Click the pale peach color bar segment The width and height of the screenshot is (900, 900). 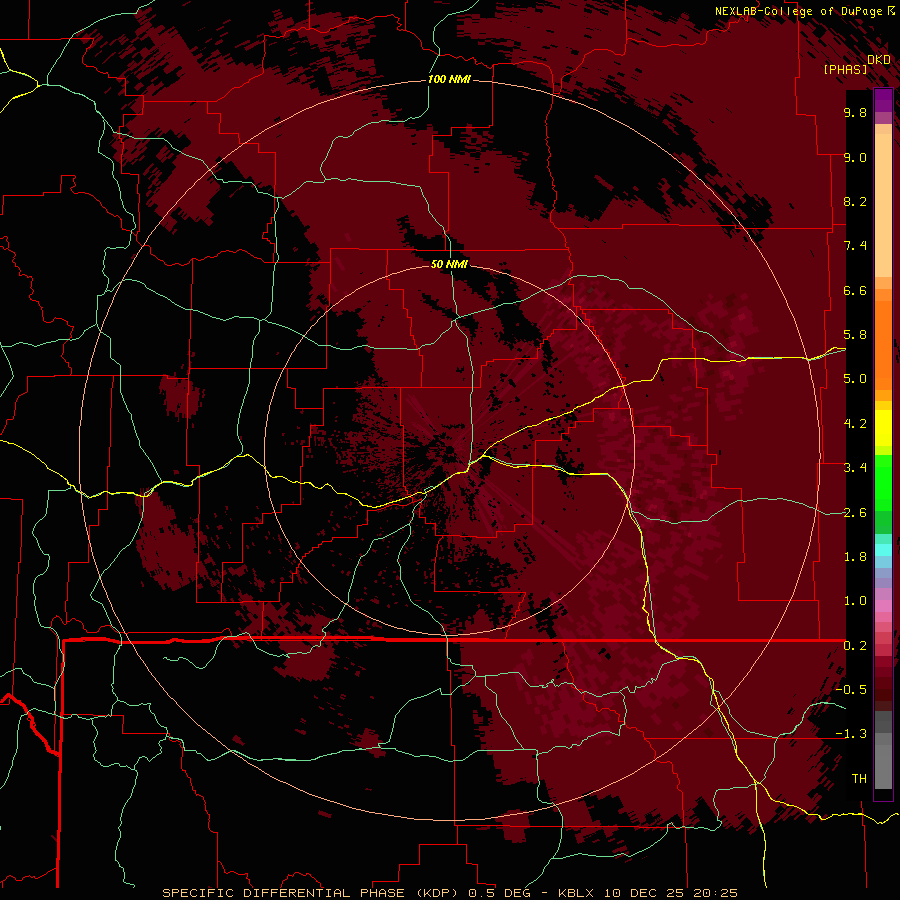click(883, 207)
